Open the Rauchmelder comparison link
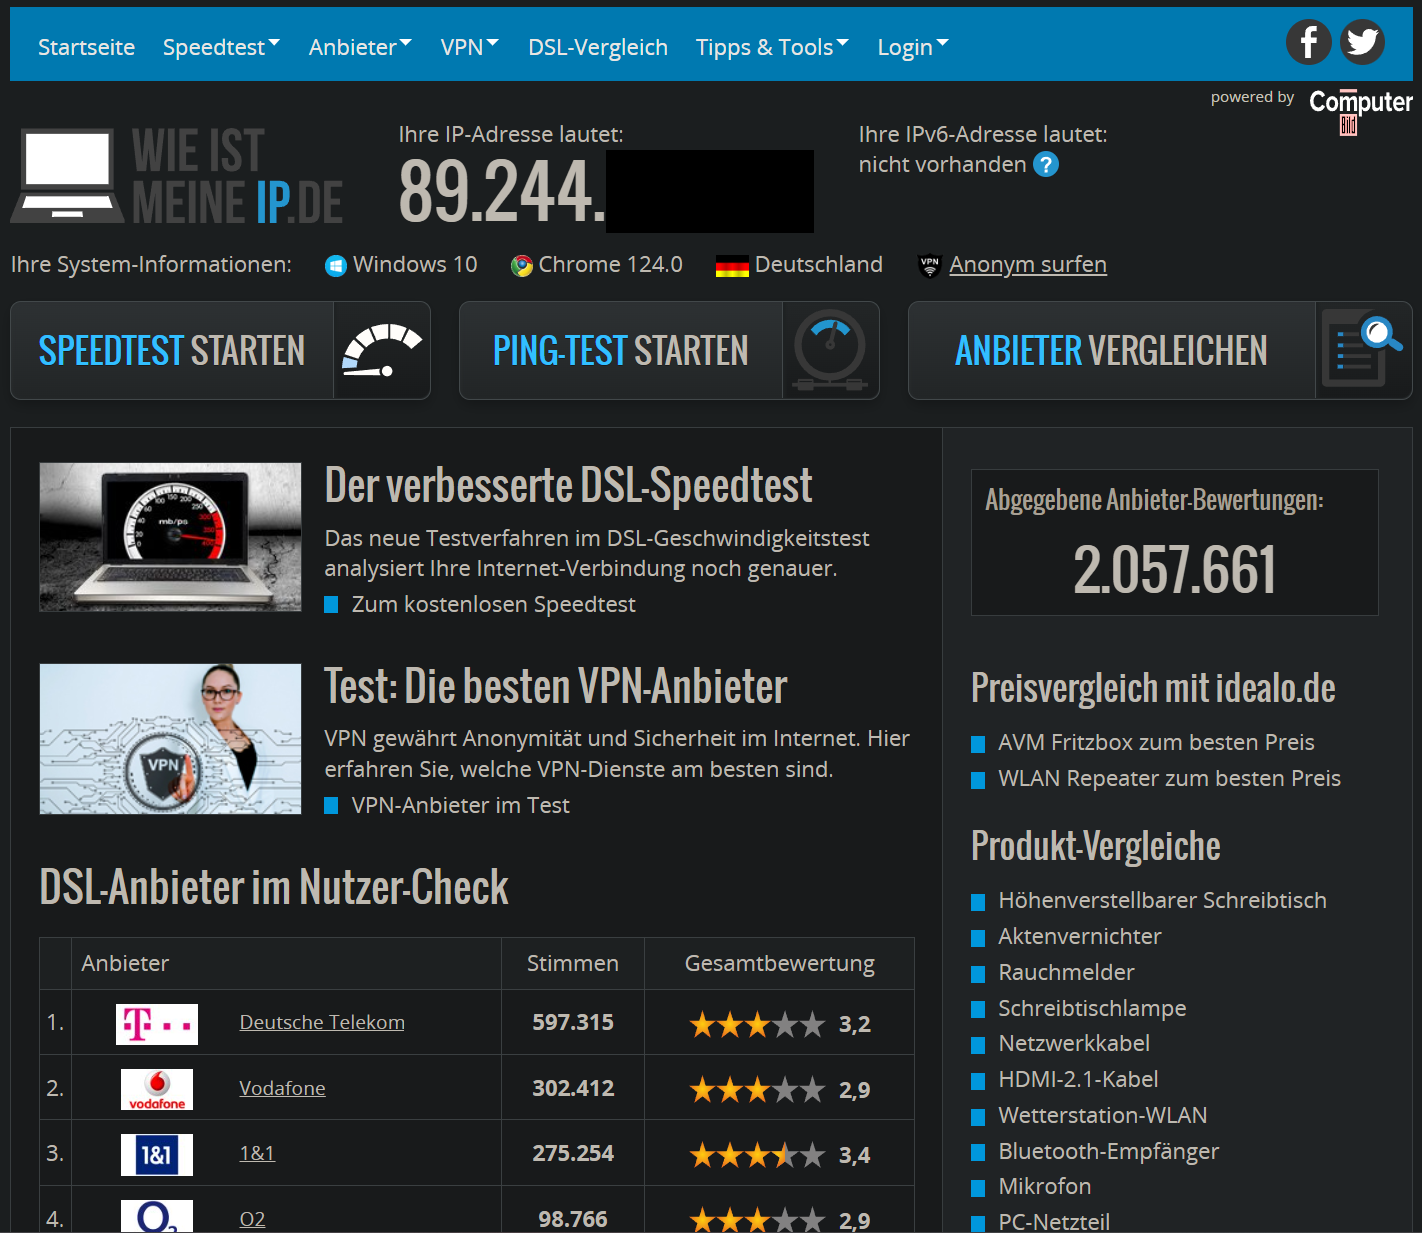This screenshot has width=1422, height=1233. [x=1066, y=972]
